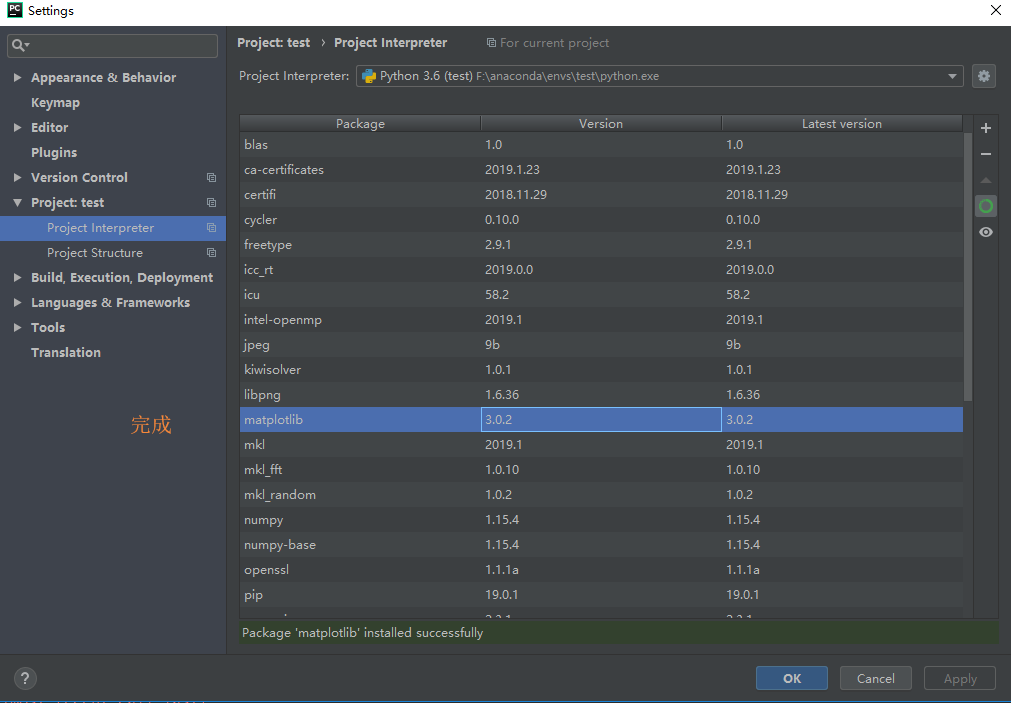Viewport: 1011px width, 703px height.
Task: Select the mkl_random package row
Action: tap(601, 495)
